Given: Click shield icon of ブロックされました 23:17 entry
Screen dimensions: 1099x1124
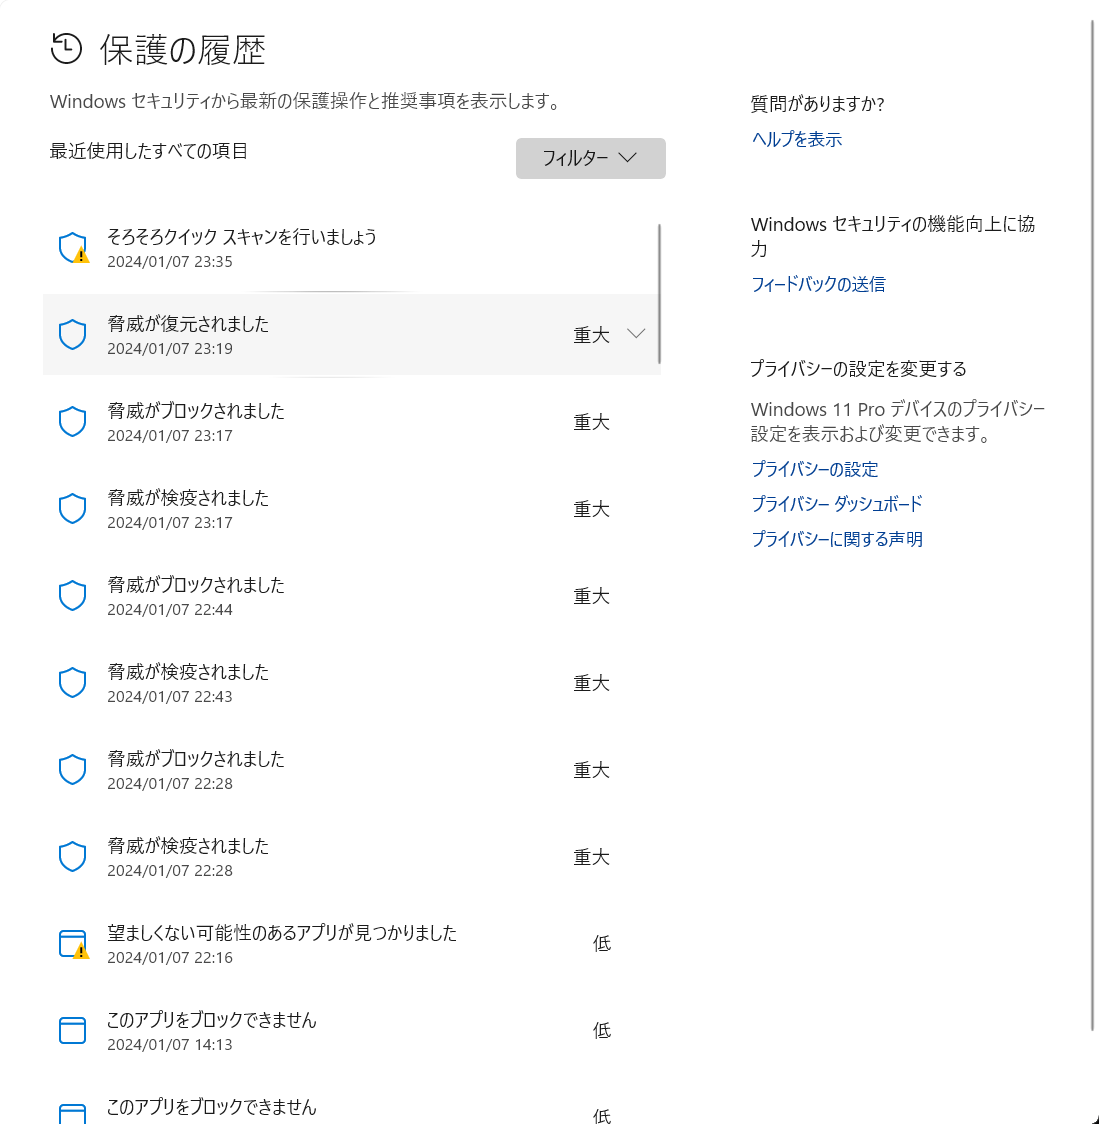Looking at the screenshot, I should click(x=72, y=422).
